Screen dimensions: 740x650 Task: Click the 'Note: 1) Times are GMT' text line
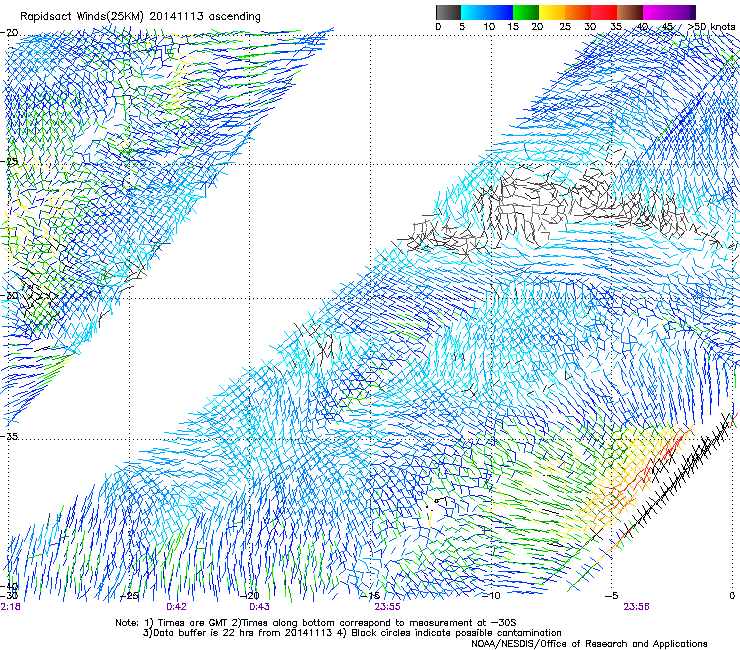click(315, 623)
